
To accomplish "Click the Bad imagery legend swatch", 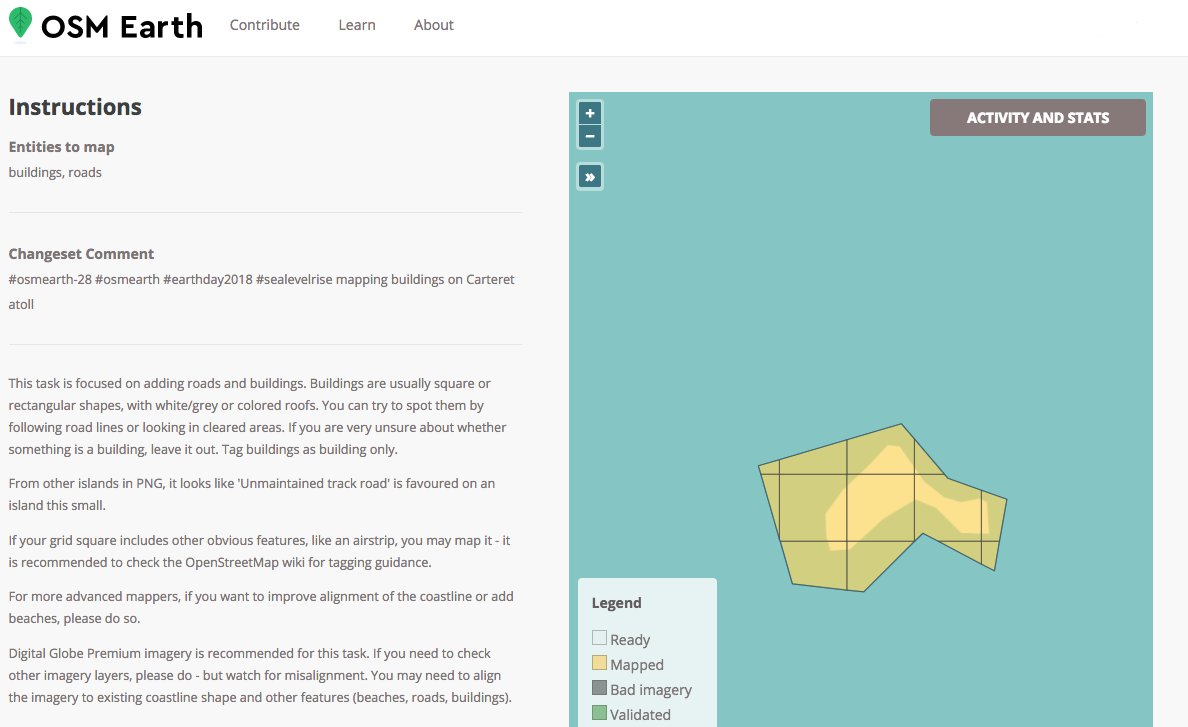I will point(599,688).
